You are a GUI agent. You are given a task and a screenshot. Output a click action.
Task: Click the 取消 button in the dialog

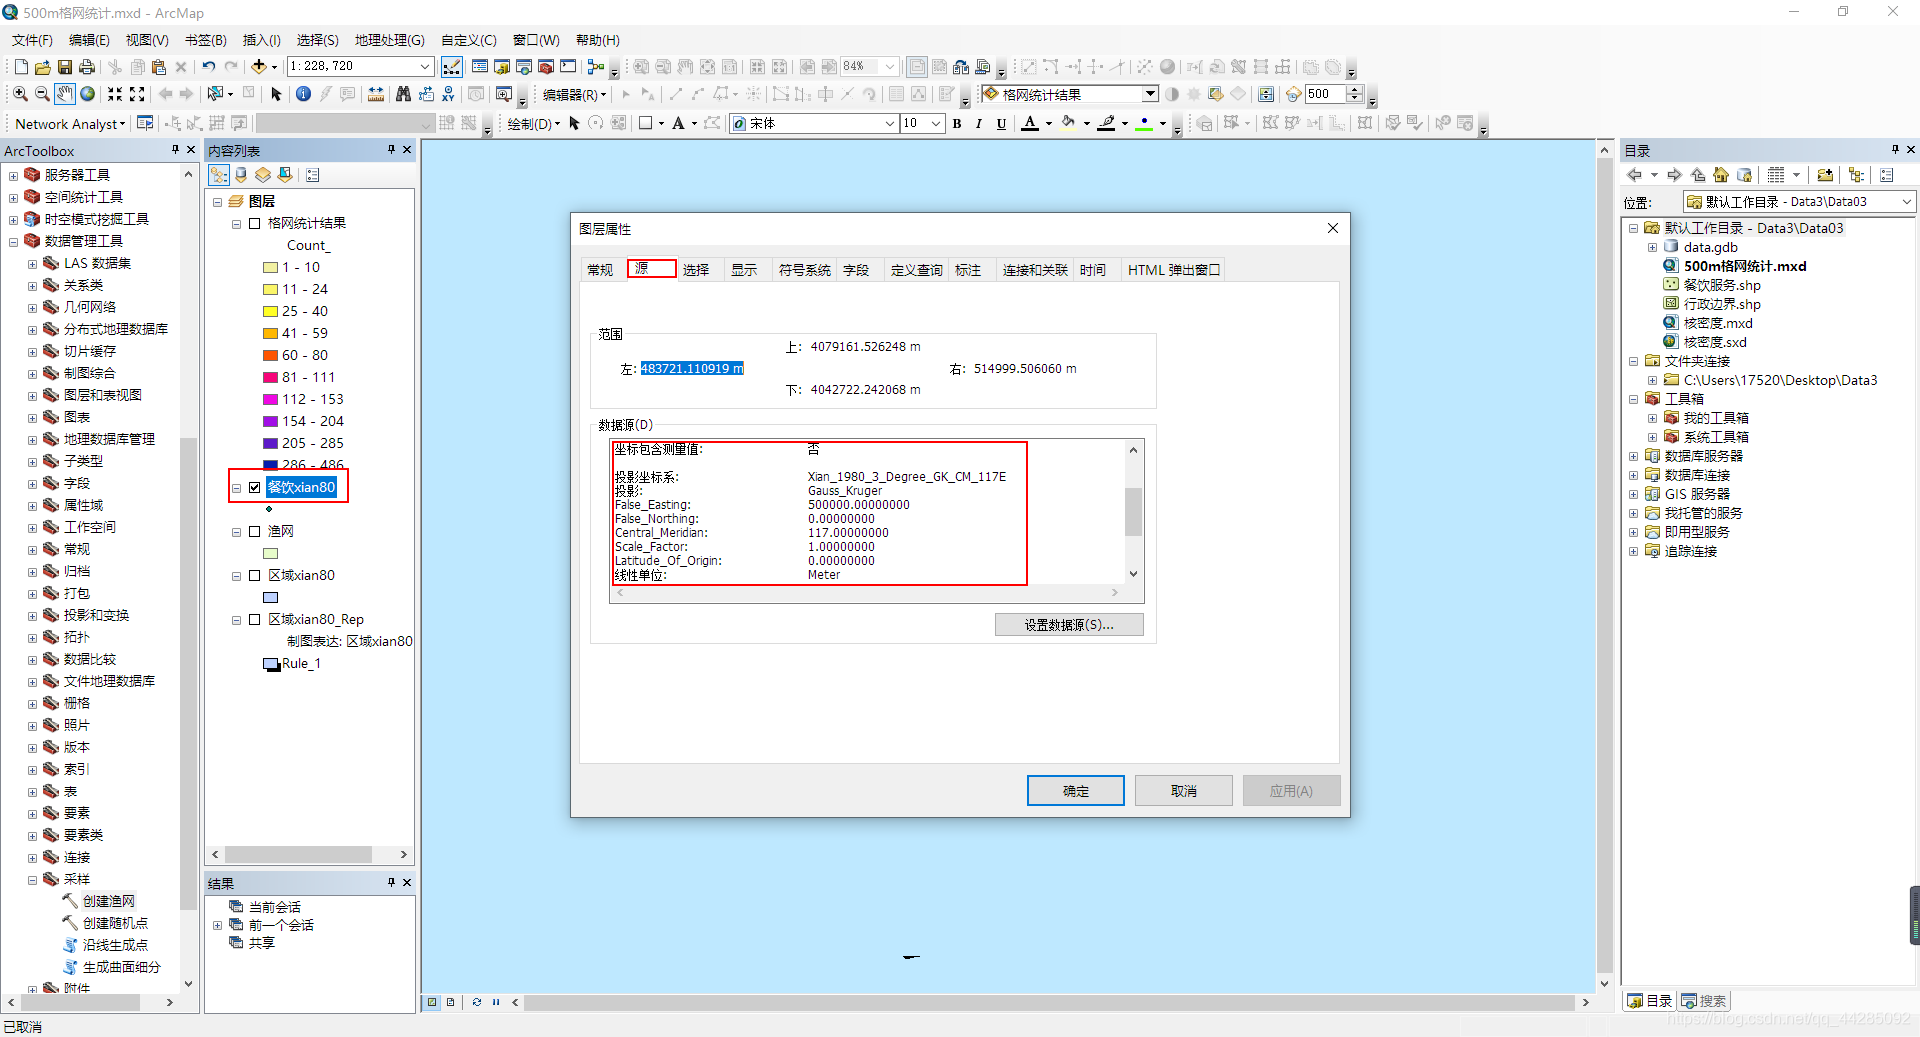click(1184, 791)
